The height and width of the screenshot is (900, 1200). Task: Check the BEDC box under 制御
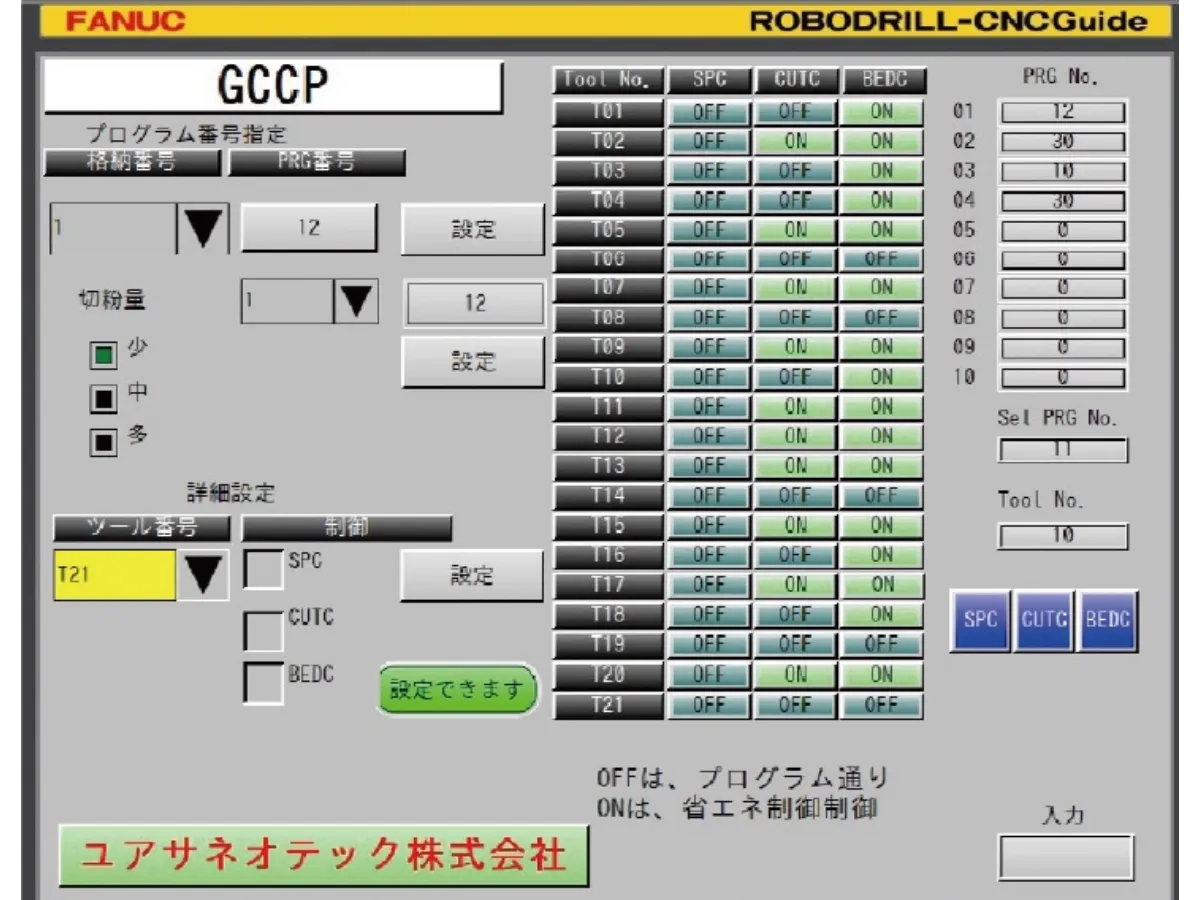(x=264, y=683)
